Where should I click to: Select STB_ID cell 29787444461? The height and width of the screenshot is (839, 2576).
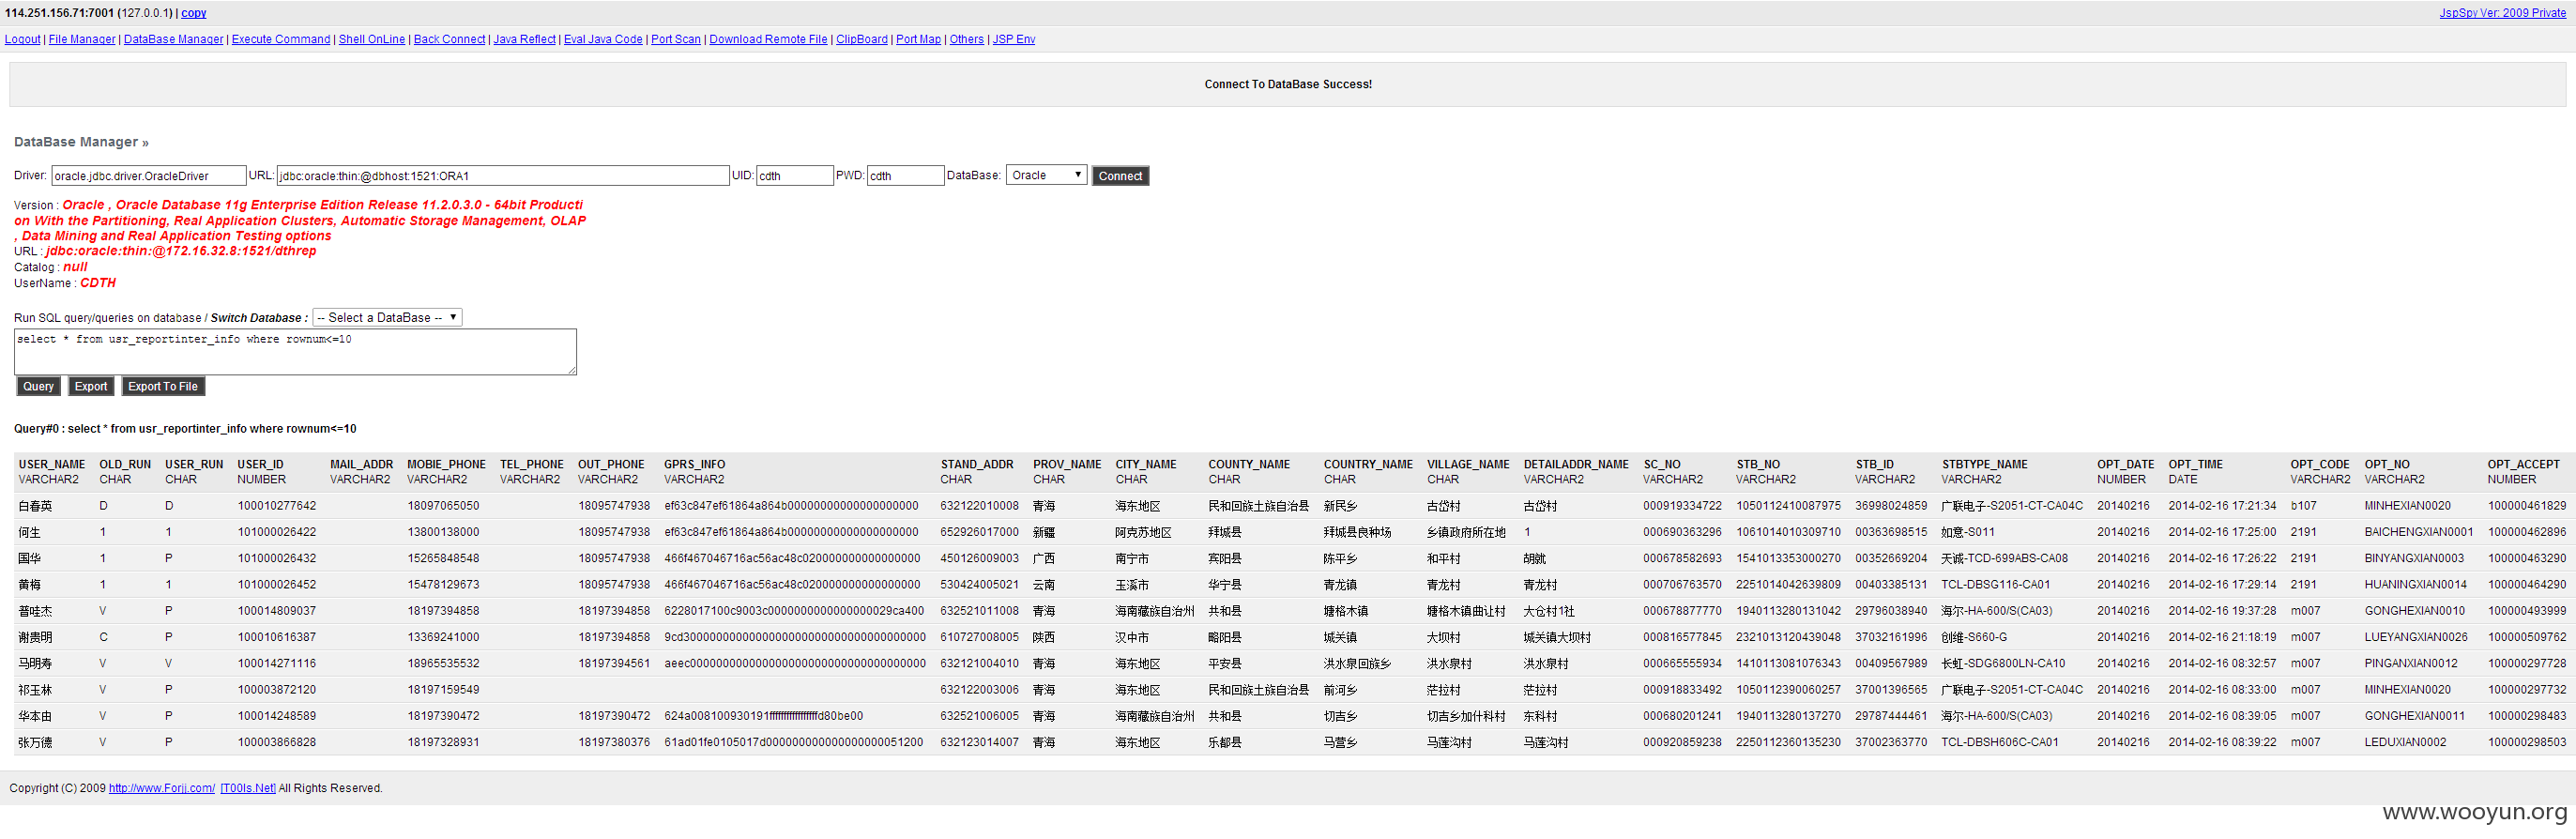[x=1891, y=716]
